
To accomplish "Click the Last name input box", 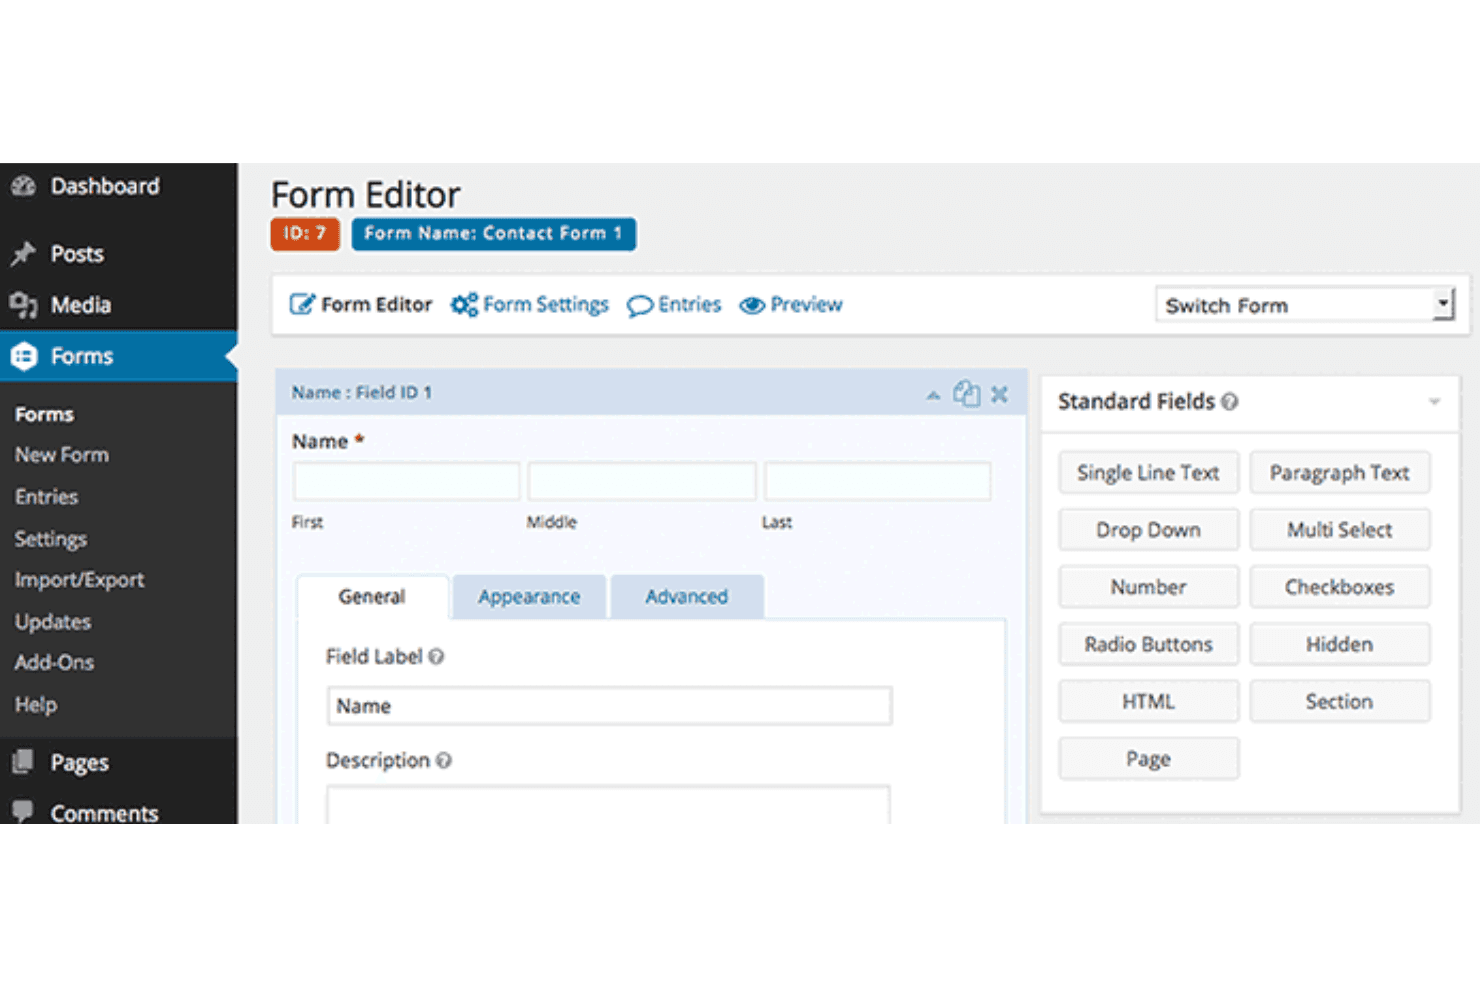I will click(x=877, y=481).
